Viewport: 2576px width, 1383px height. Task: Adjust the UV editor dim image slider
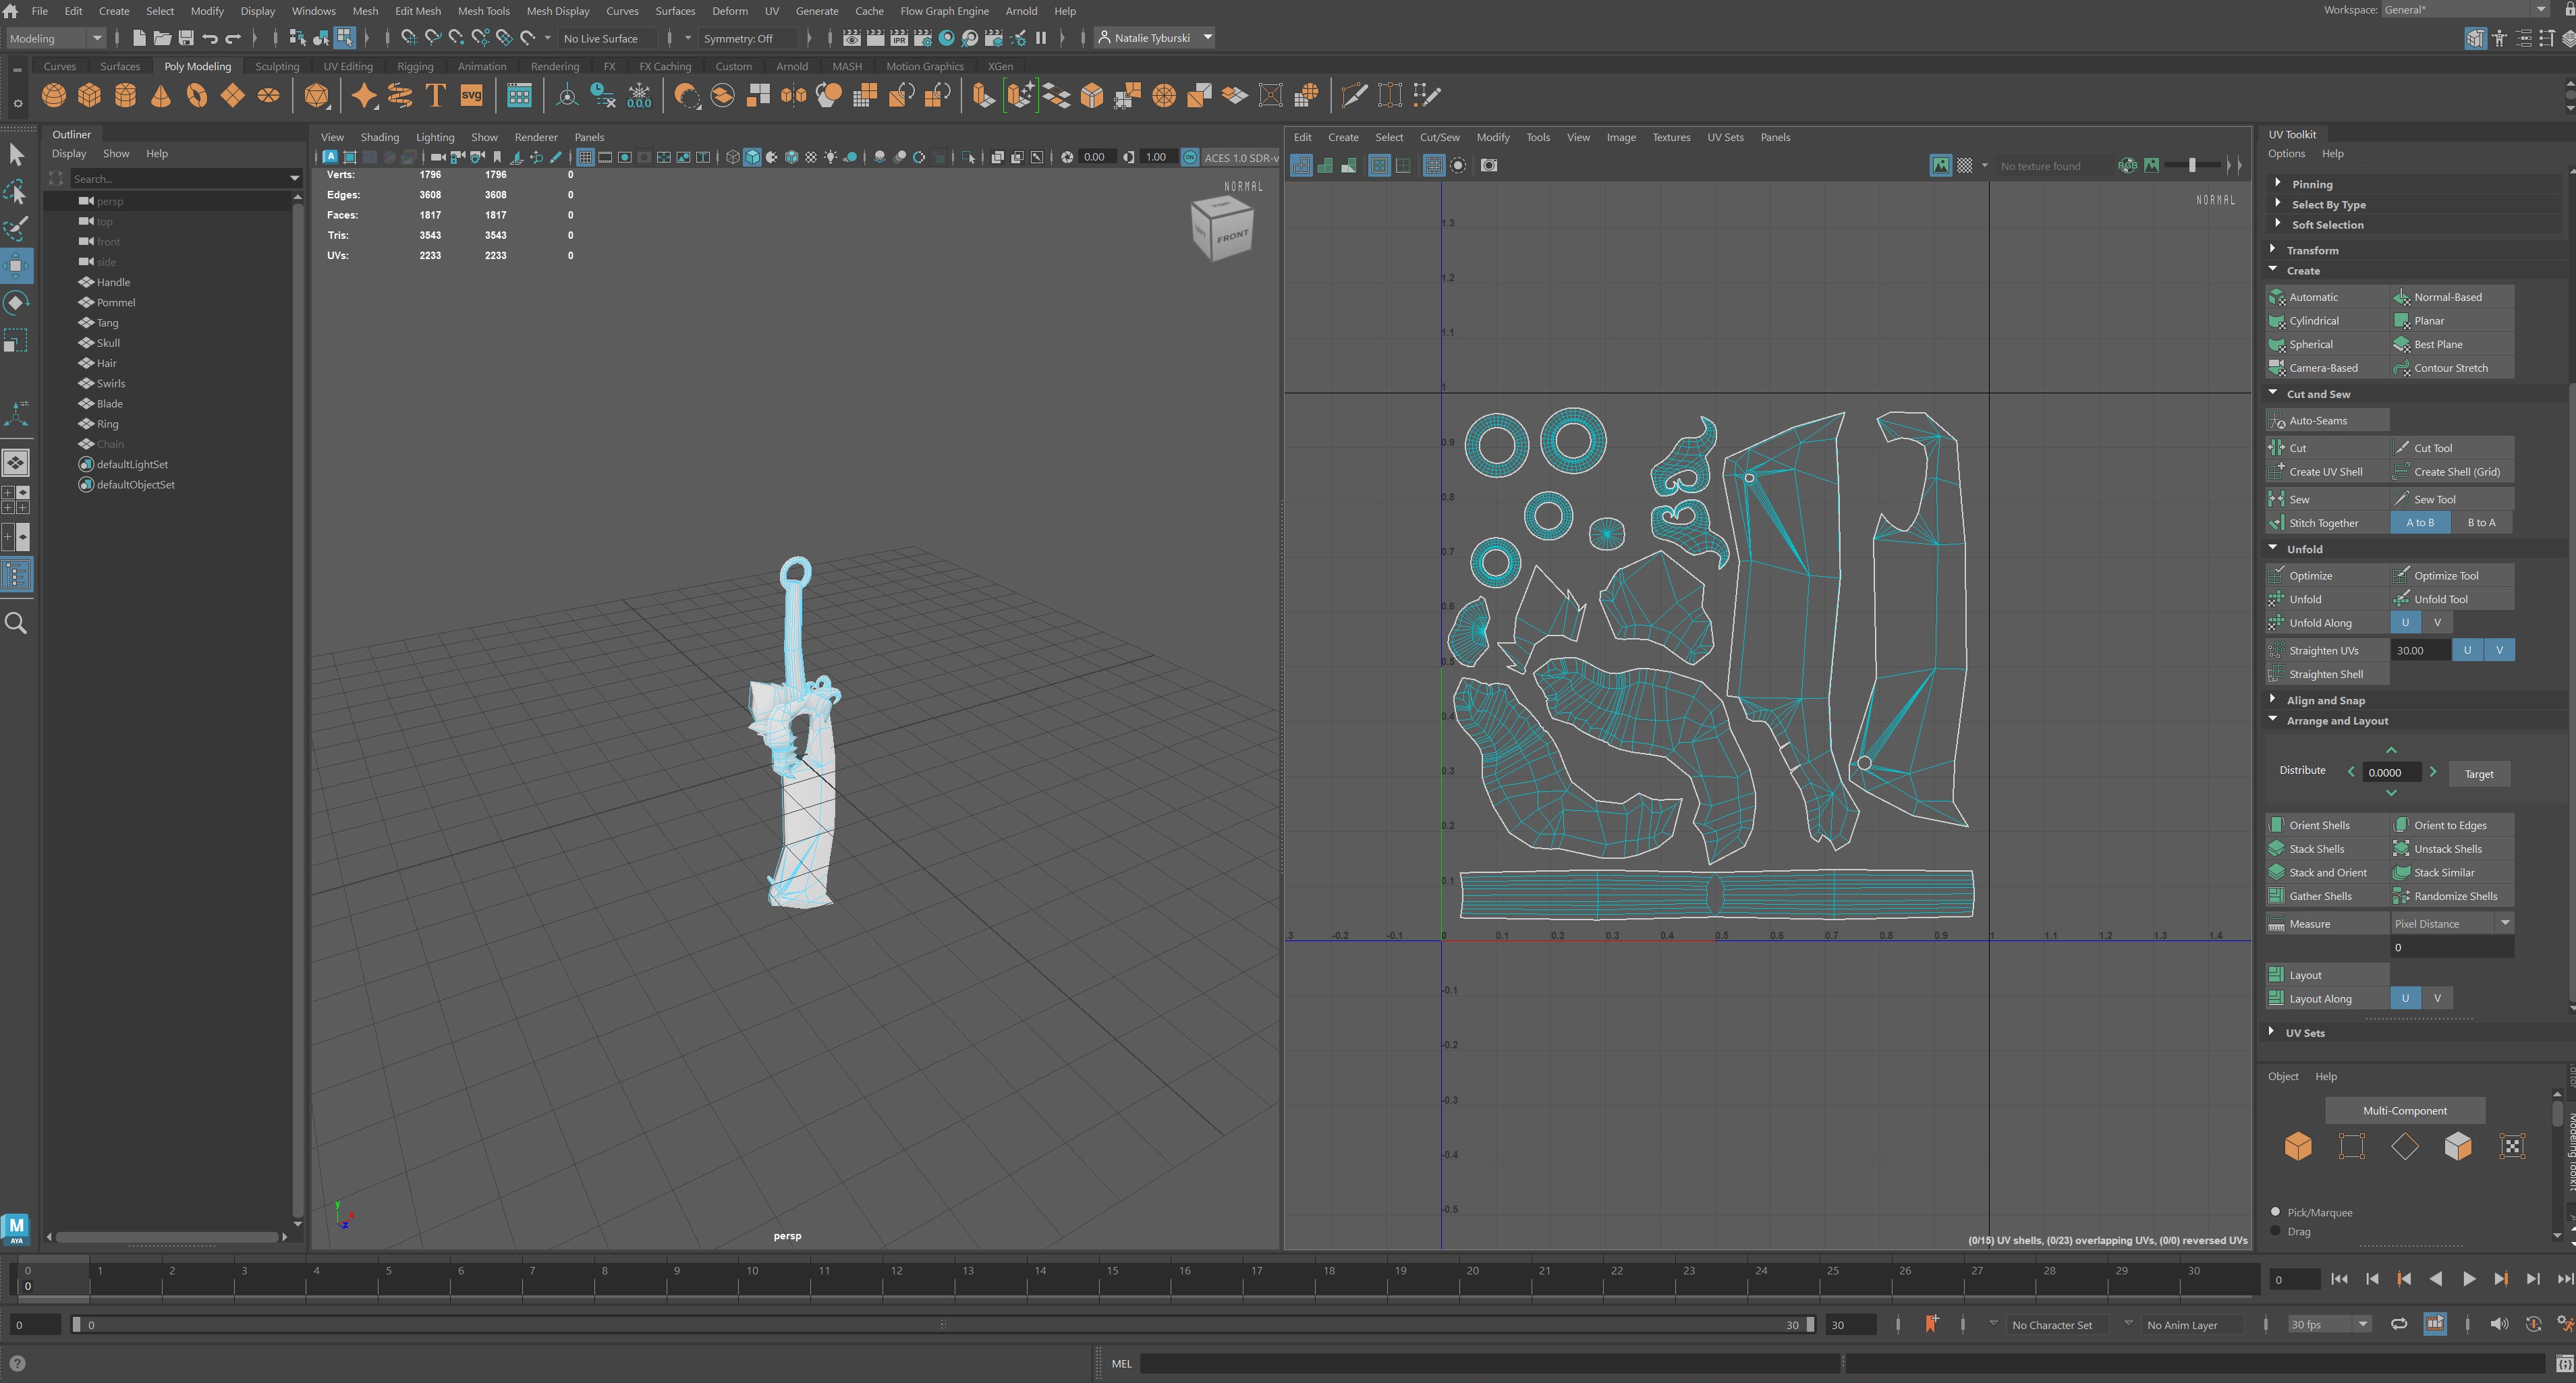pos(2192,165)
